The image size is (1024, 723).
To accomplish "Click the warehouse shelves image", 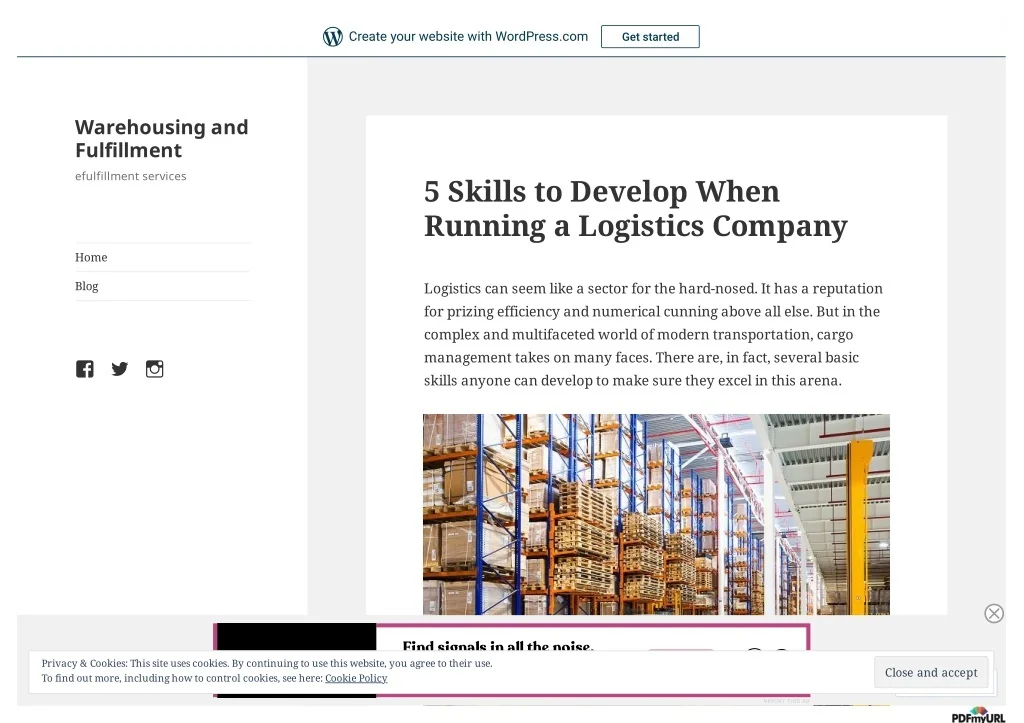I will tap(656, 514).
